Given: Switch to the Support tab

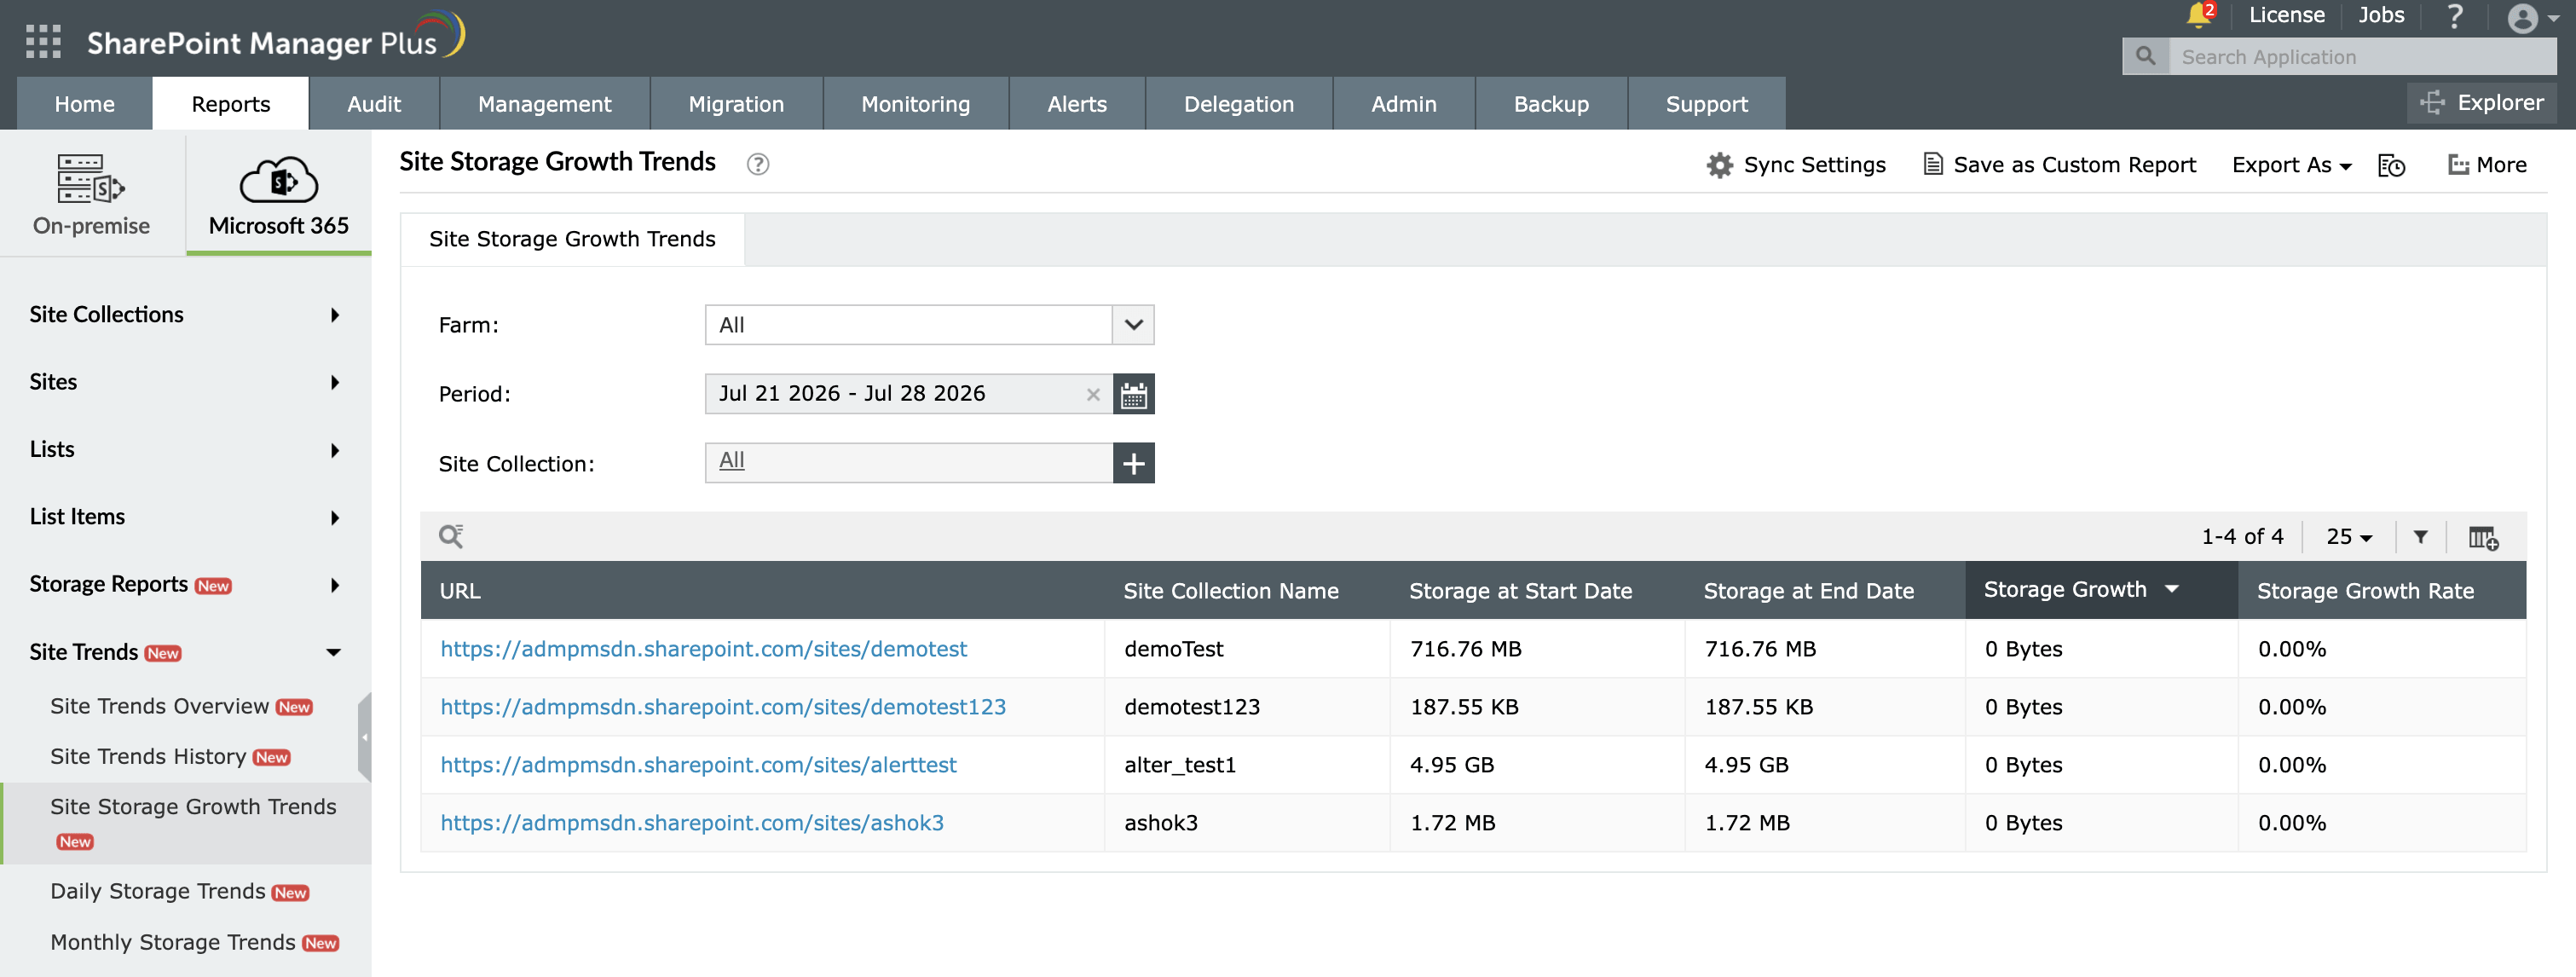Looking at the screenshot, I should [1707, 104].
